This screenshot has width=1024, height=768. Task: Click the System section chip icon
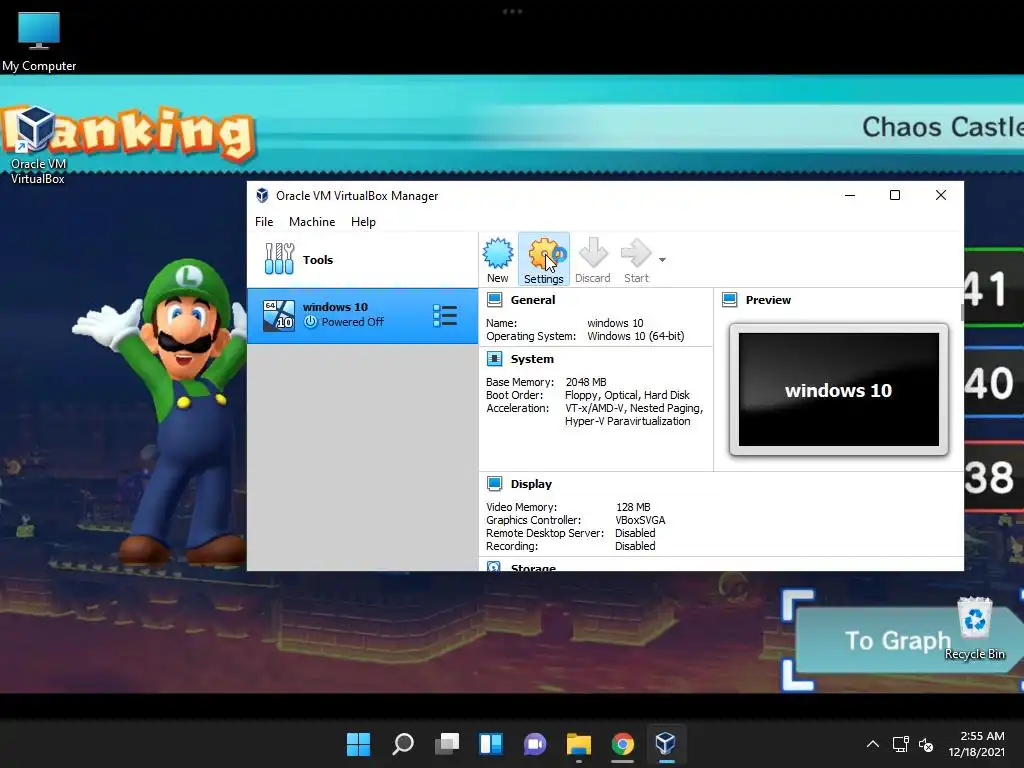click(494, 359)
